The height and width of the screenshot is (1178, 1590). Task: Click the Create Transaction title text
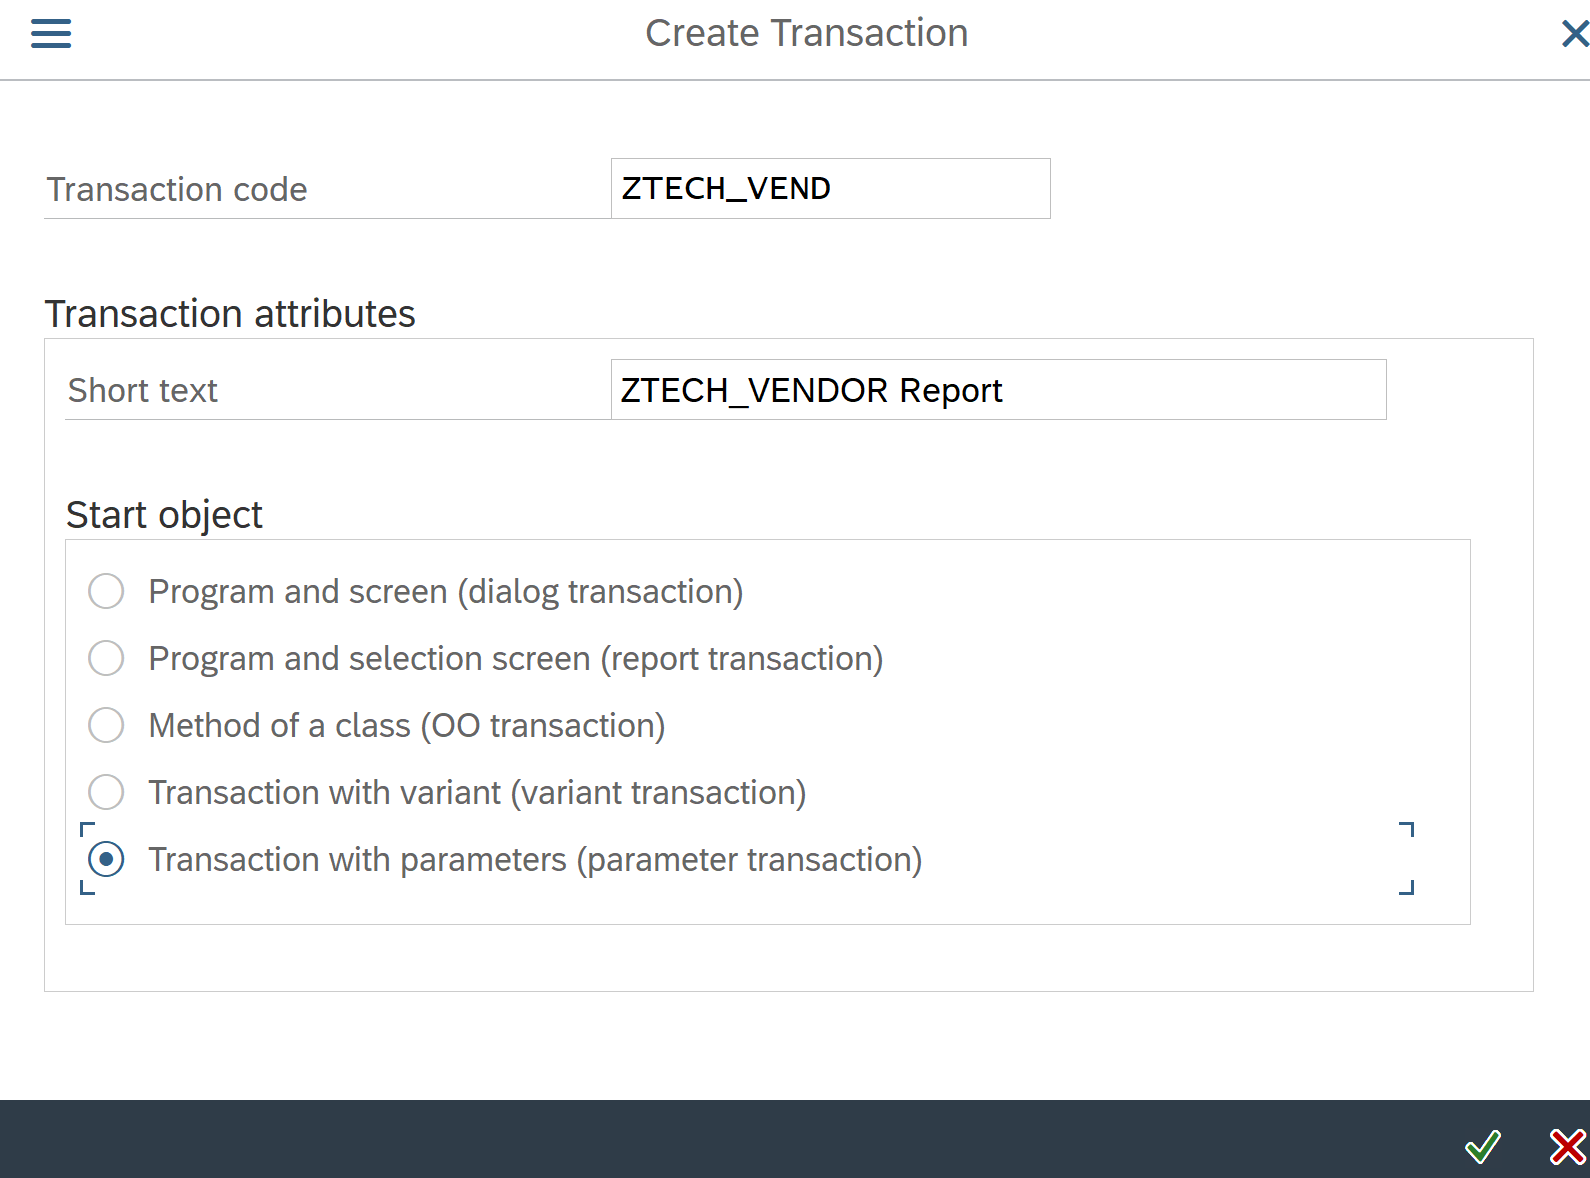pos(806,33)
